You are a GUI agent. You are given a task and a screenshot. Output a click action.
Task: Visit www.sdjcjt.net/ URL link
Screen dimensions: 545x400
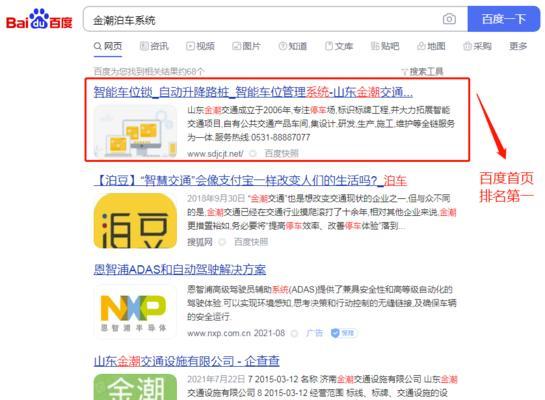point(215,154)
